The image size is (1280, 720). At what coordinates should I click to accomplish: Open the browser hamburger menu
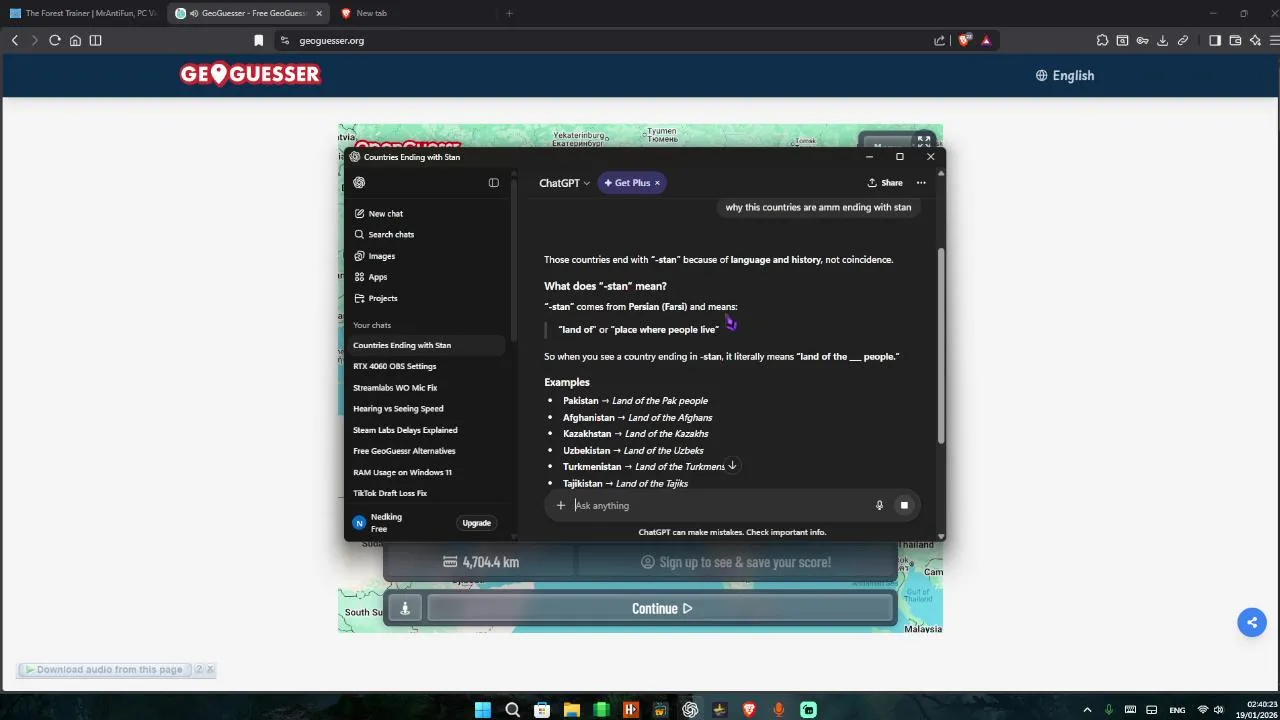(x=1274, y=40)
